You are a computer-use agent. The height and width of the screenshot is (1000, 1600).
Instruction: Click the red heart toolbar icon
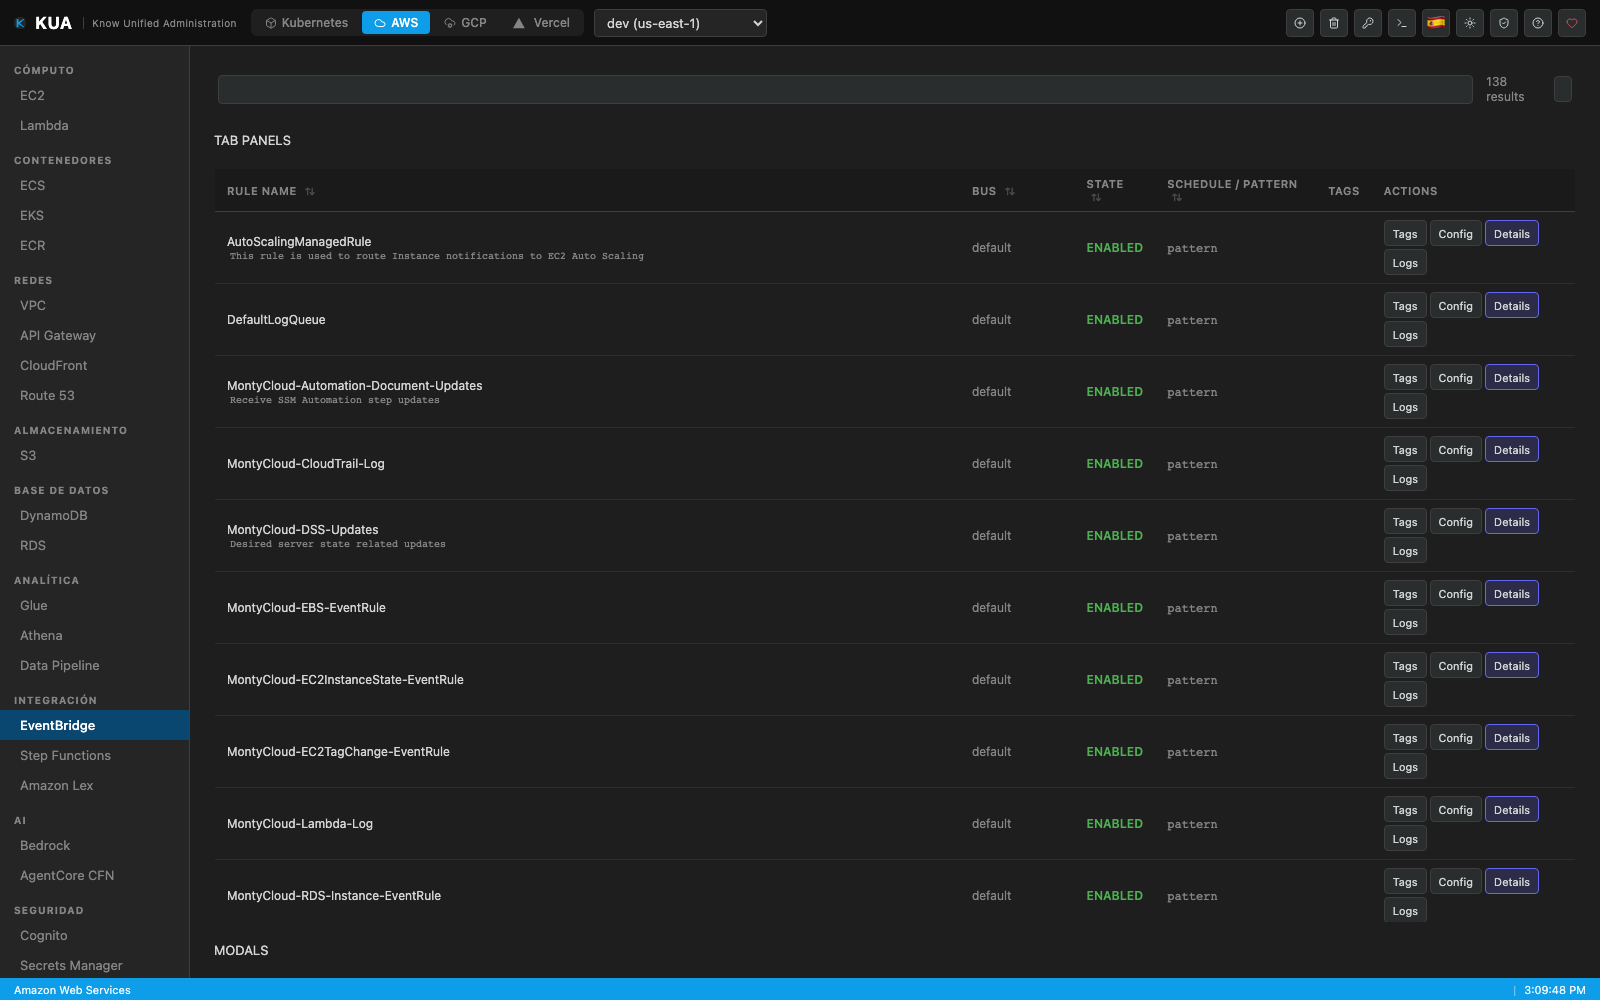1572,23
